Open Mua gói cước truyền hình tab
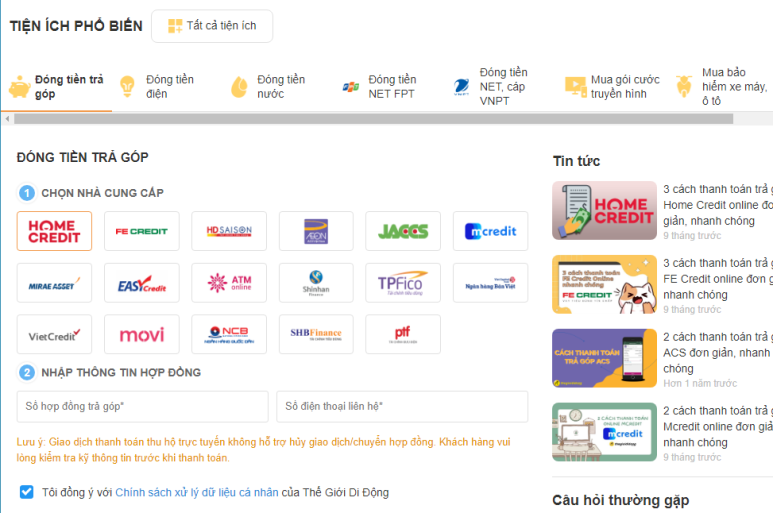Image resolution: width=773 pixels, height=513 pixels. (x=612, y=87)
